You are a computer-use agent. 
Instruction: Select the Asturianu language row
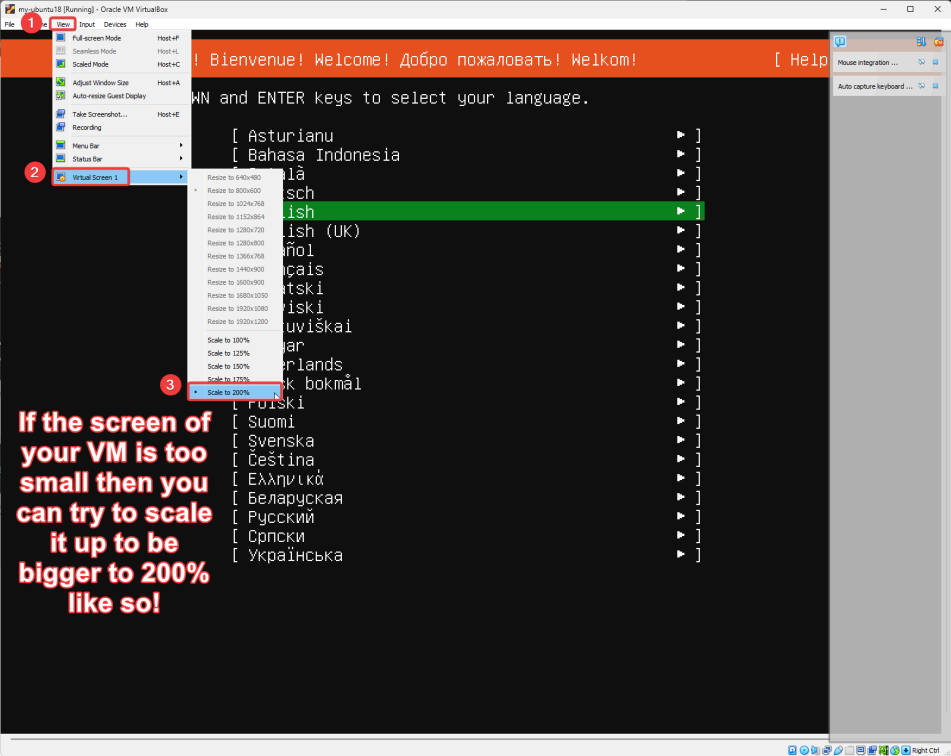pos(466,136)
